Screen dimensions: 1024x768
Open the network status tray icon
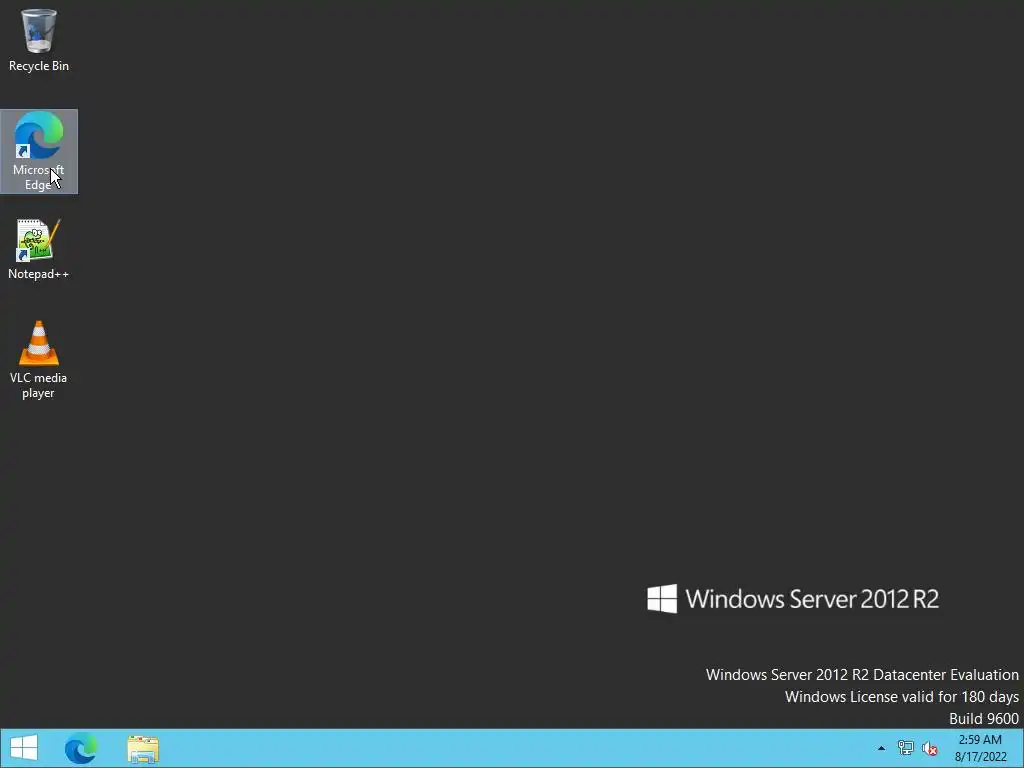(905, 748)
